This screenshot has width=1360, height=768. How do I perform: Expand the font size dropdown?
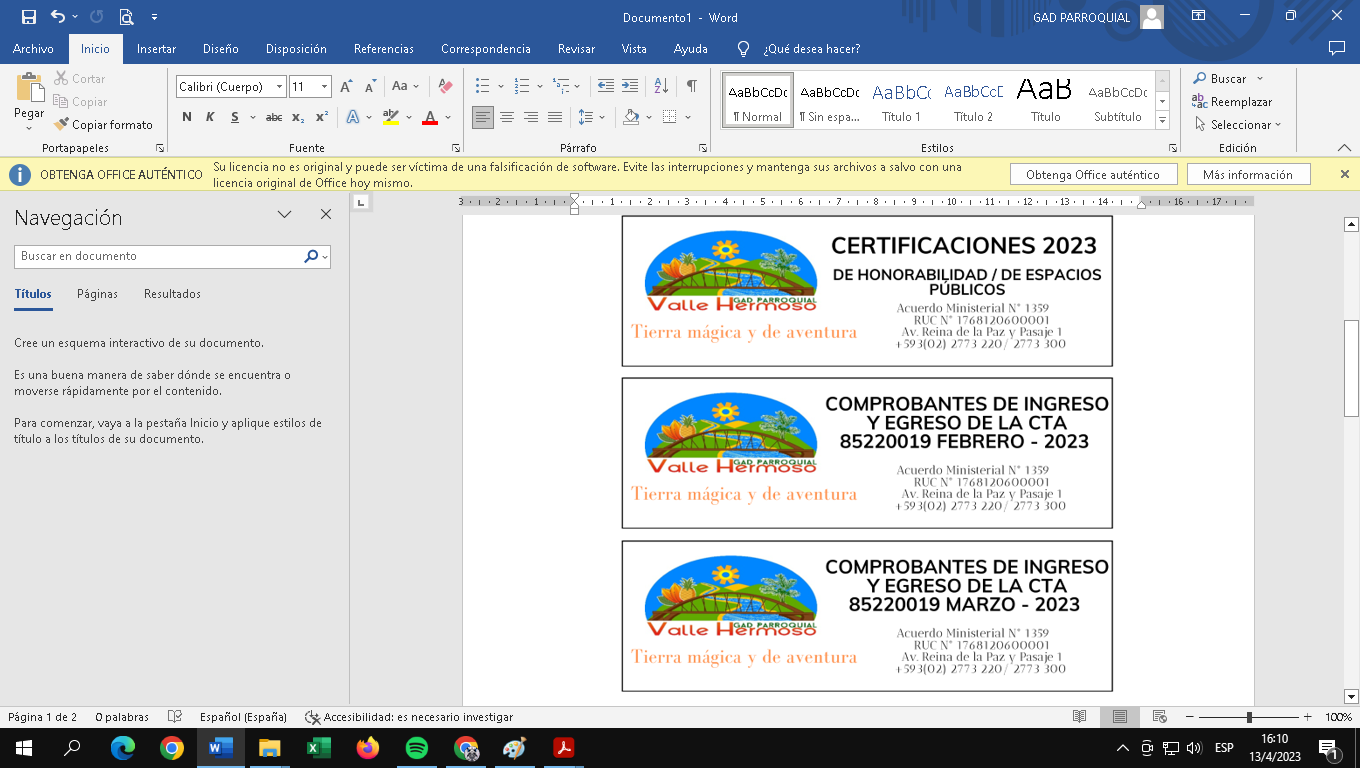[324, 87]
